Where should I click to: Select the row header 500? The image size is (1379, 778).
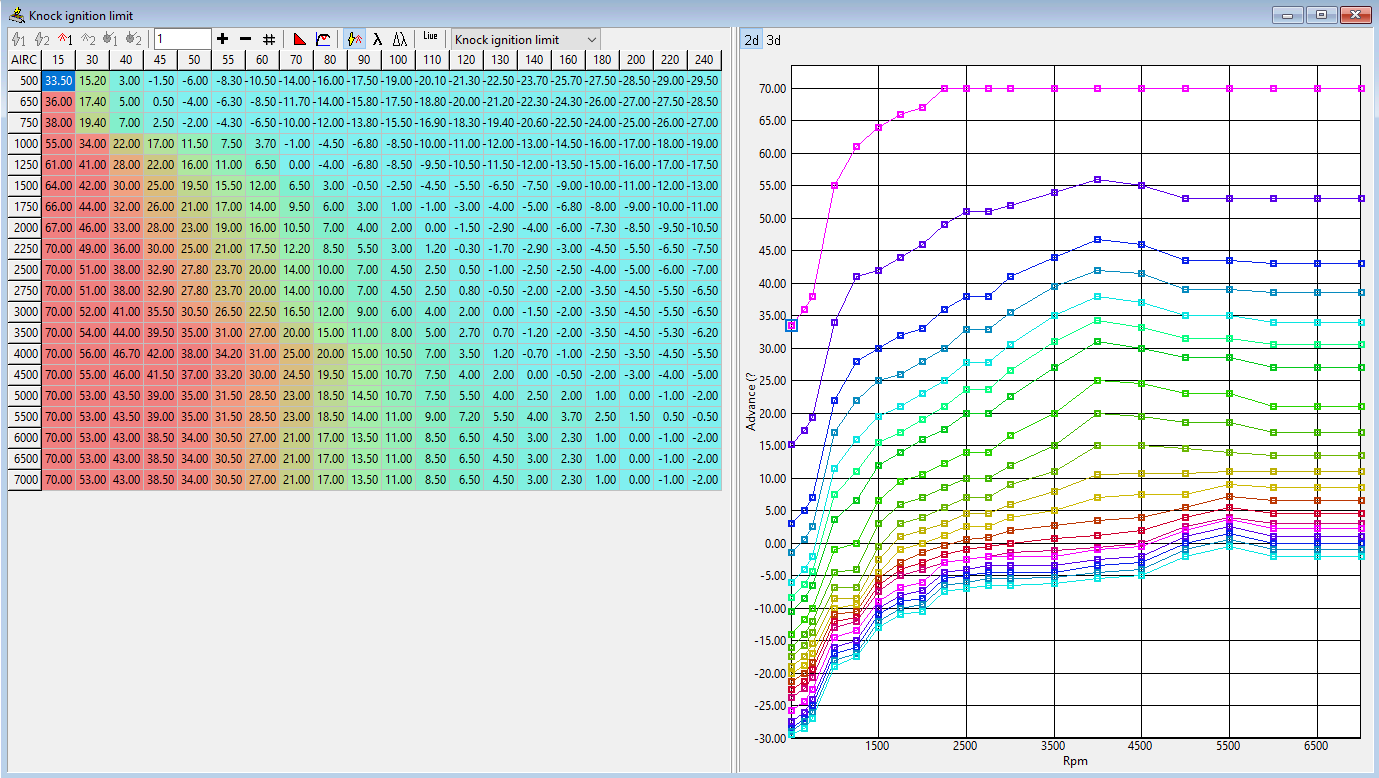point(24,80)
